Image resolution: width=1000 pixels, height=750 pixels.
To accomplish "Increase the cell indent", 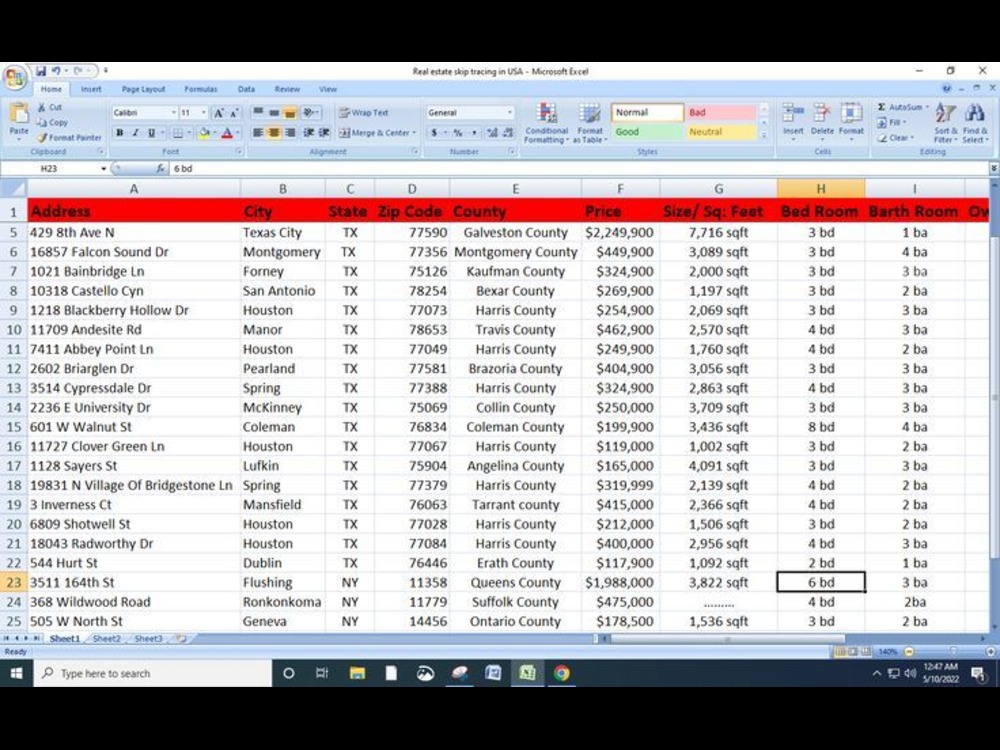I will 324,133.
